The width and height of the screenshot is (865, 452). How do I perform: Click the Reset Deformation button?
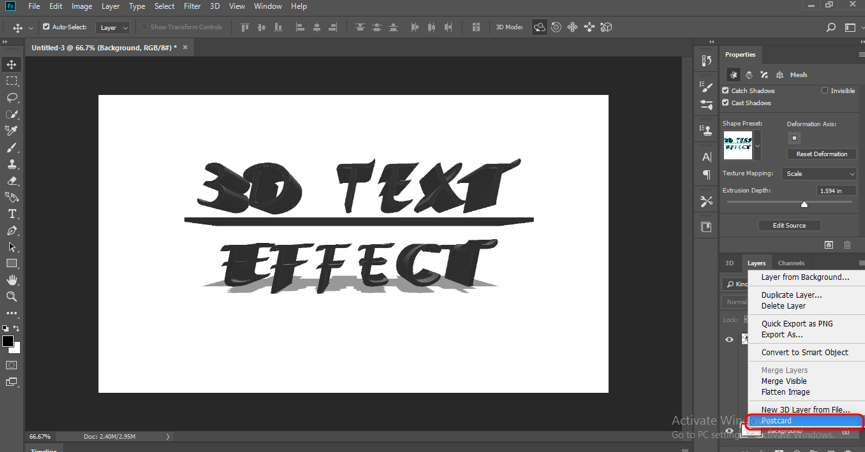click(821, 154)
